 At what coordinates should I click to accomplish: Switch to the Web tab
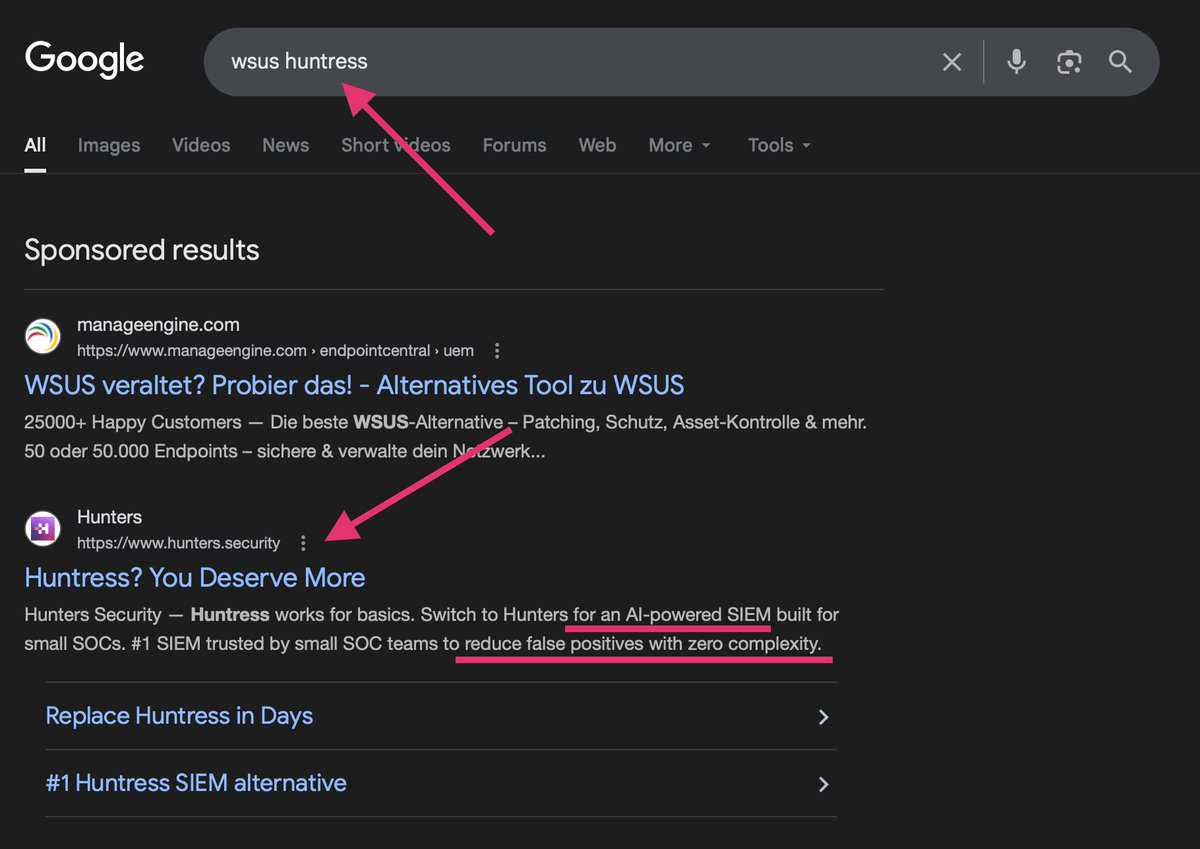(597, 145)
